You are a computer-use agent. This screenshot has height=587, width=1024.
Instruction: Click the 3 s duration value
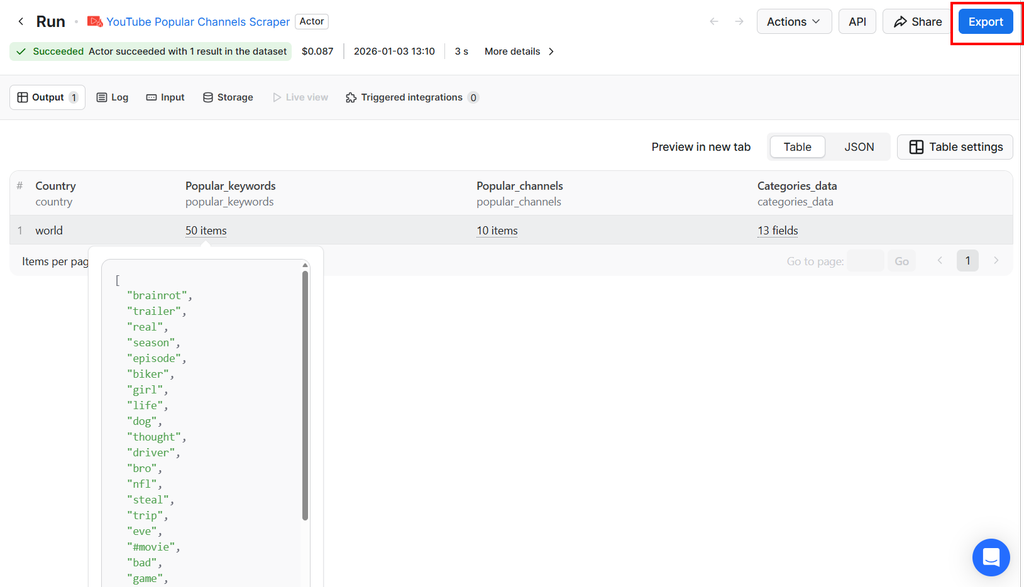point(461,52)
